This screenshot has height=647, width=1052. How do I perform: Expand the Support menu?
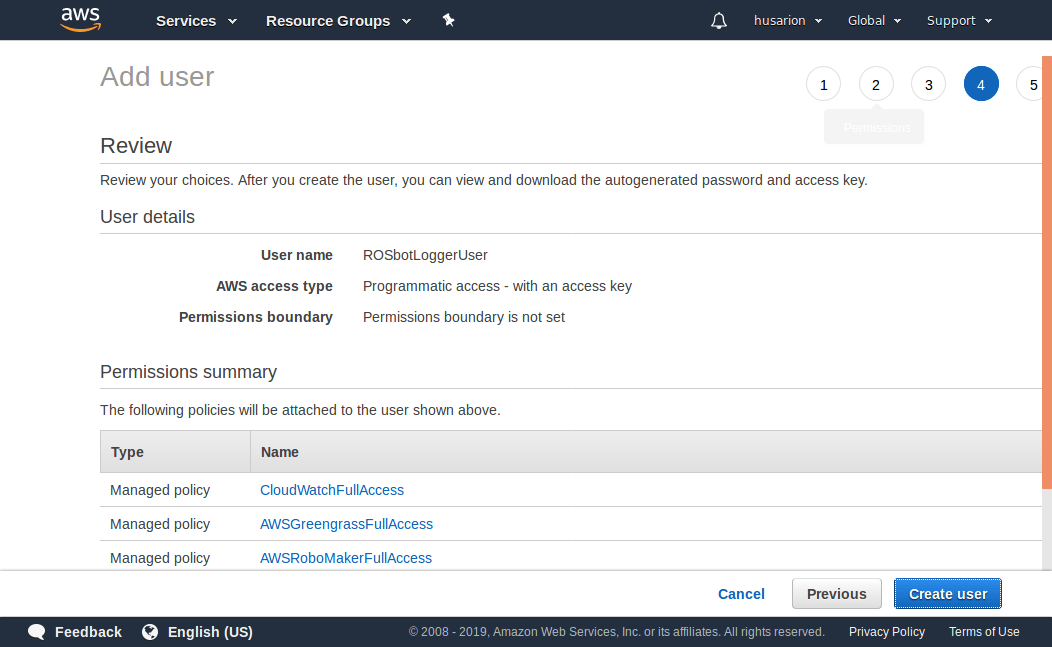point(959,21)
